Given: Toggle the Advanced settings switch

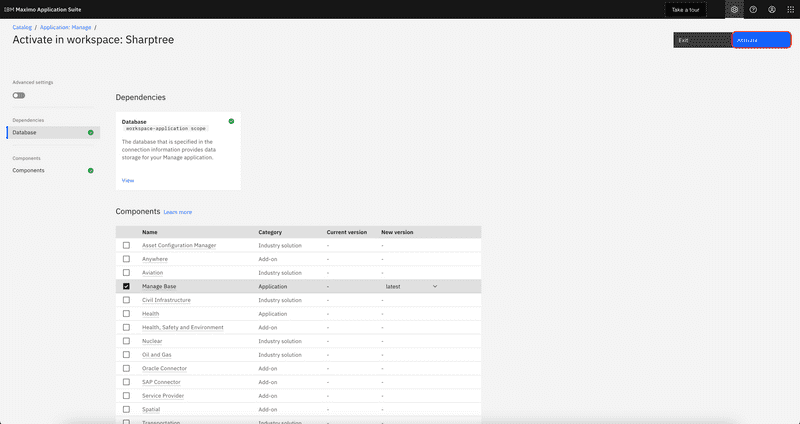Looking at the screenshot, I should pyautogui.click(x=19, y=95).
